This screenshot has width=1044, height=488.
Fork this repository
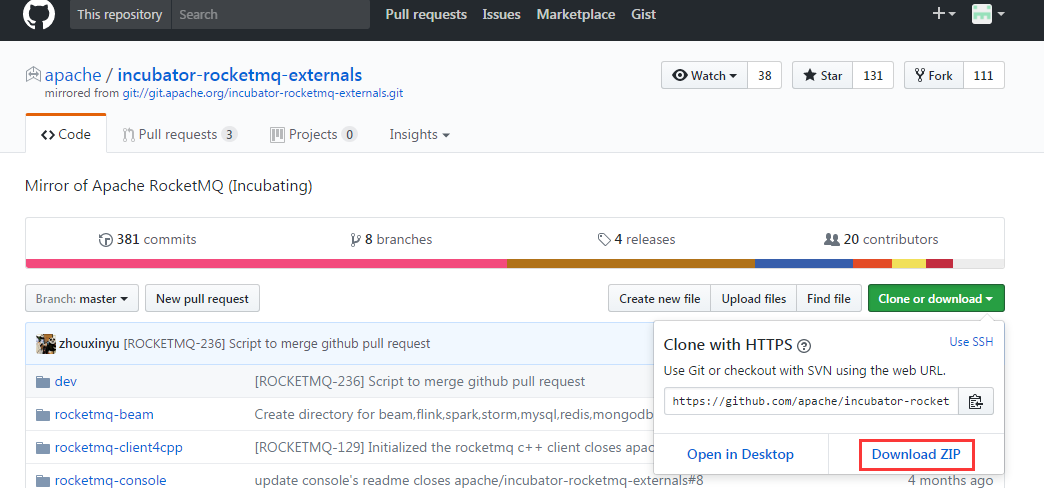click(x=933, y=75)
